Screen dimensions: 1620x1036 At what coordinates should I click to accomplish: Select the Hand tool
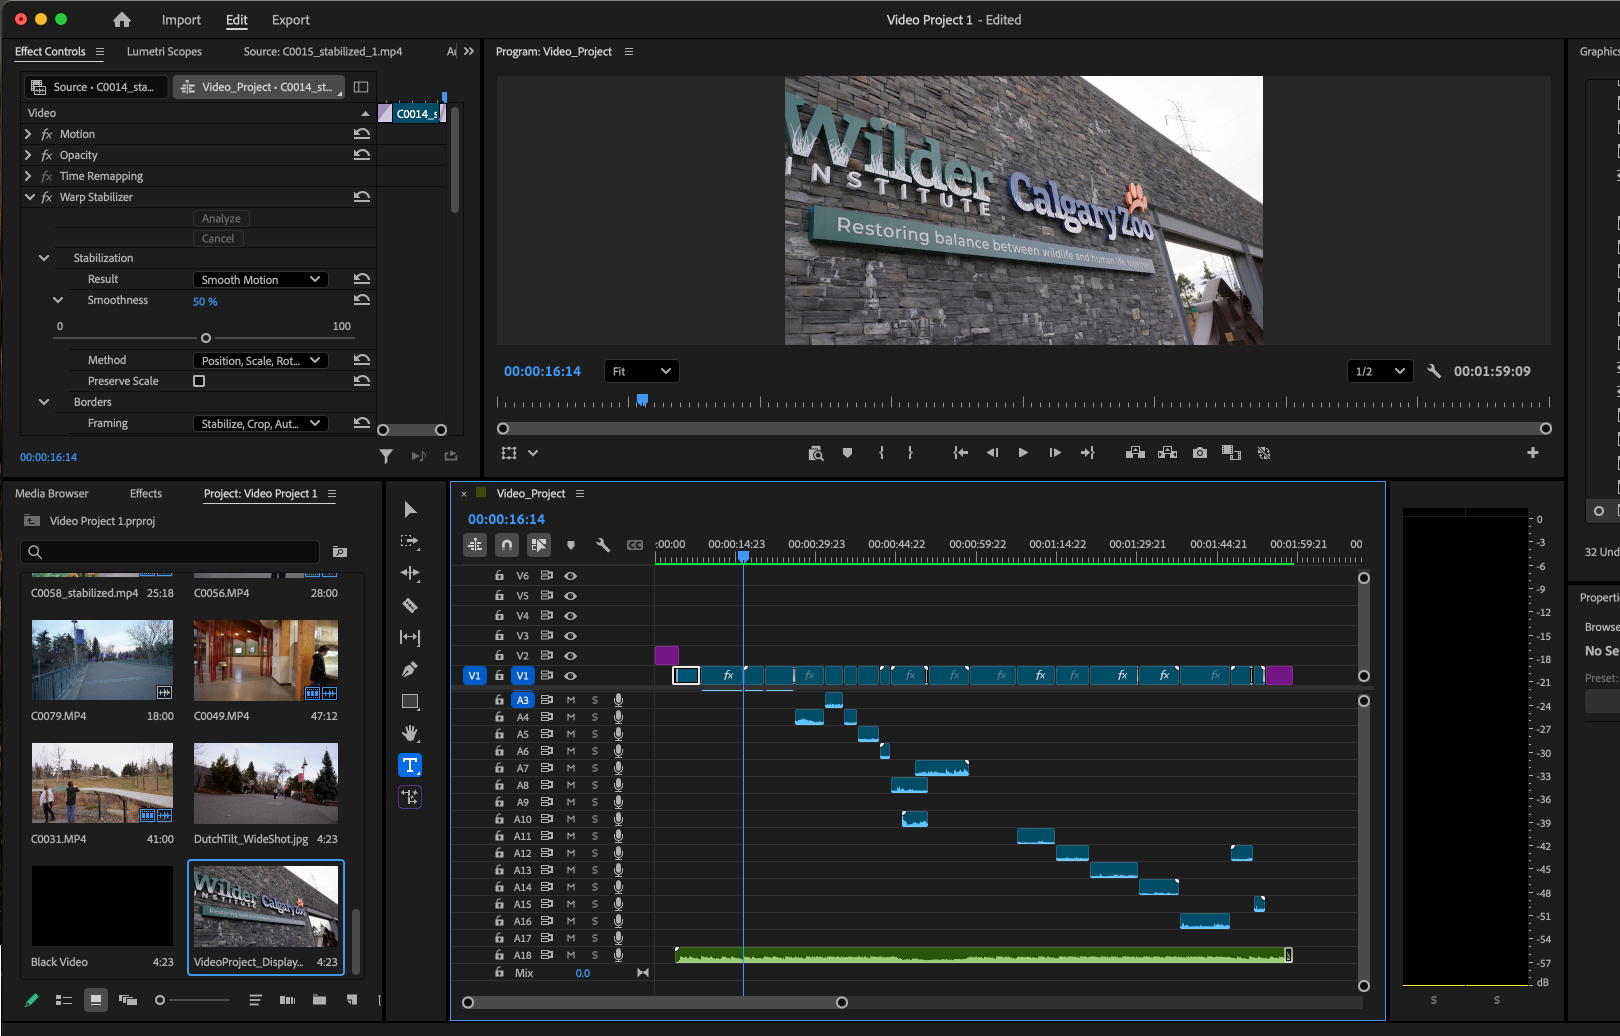click(409, 733)
